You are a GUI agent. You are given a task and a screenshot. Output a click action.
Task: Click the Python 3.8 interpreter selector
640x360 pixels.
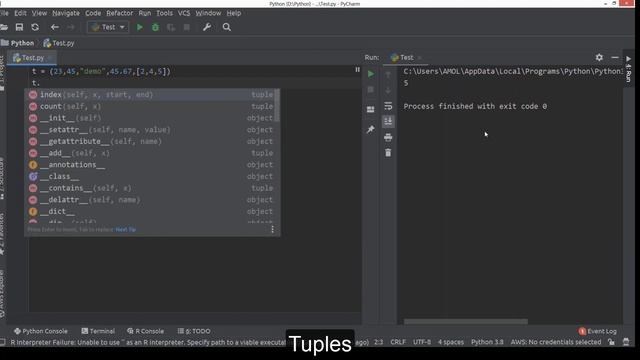pos(487,342)
